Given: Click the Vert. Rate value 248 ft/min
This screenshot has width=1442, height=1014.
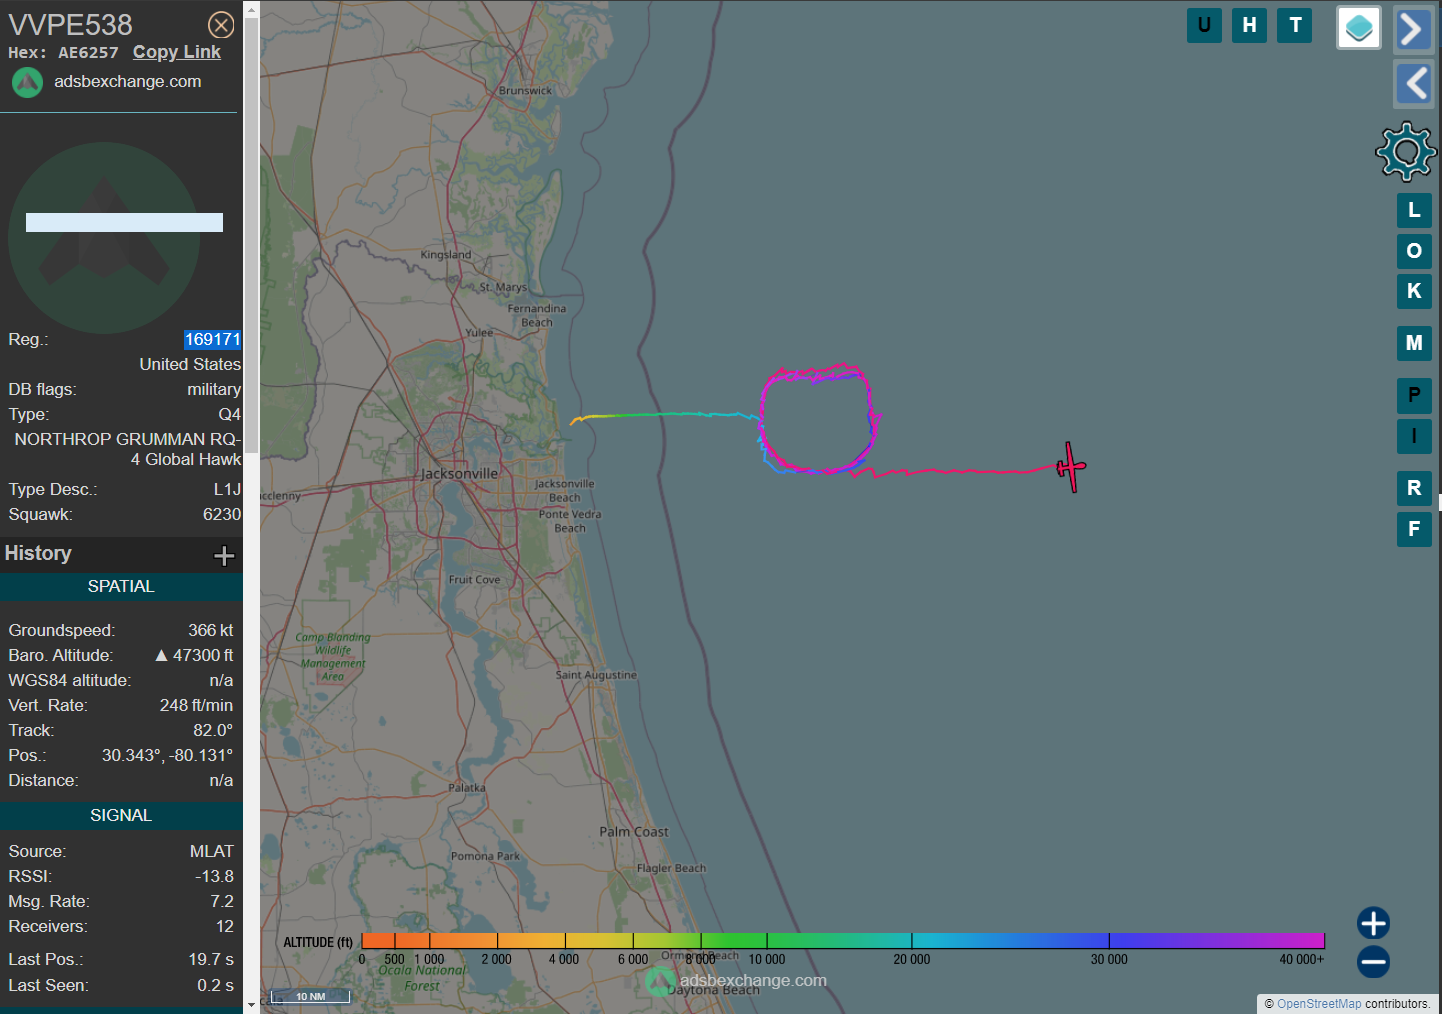Looking at the screenshot, I should coord(196,705).
